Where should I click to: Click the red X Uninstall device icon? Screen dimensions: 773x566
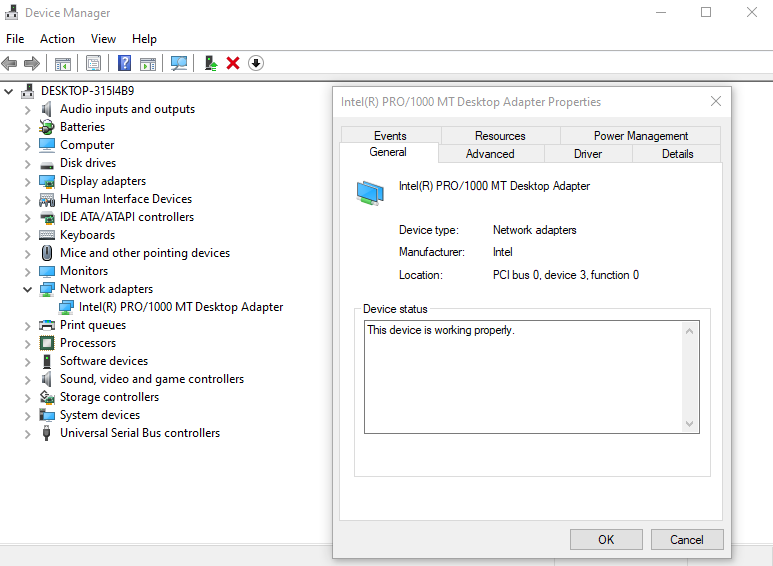click(x=233, y=63)
